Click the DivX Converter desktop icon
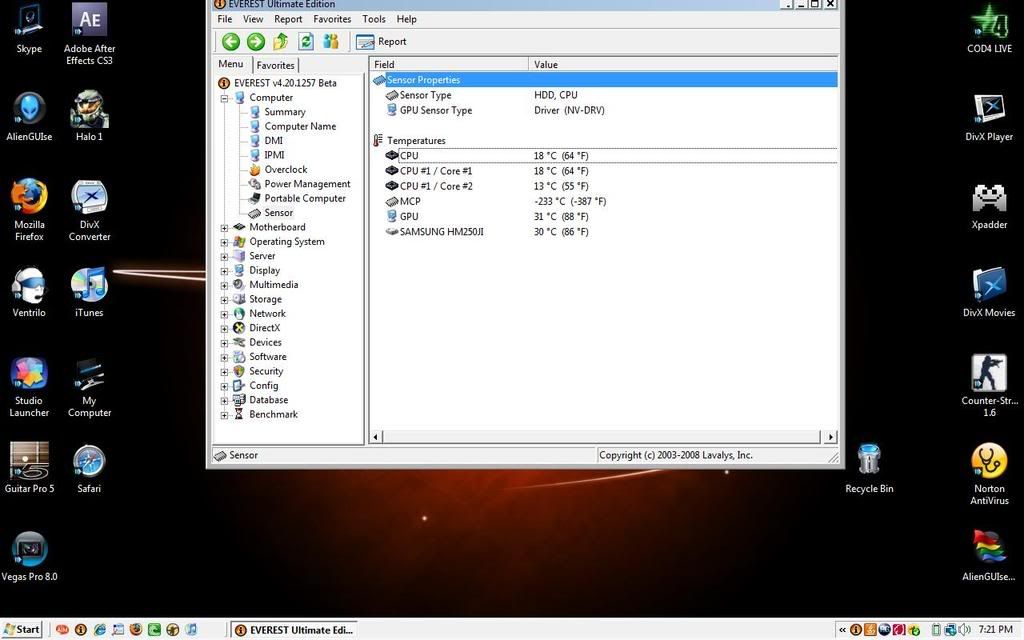Screen dimensions: 1024x640 pyautogui.click(x=89, y=210)
